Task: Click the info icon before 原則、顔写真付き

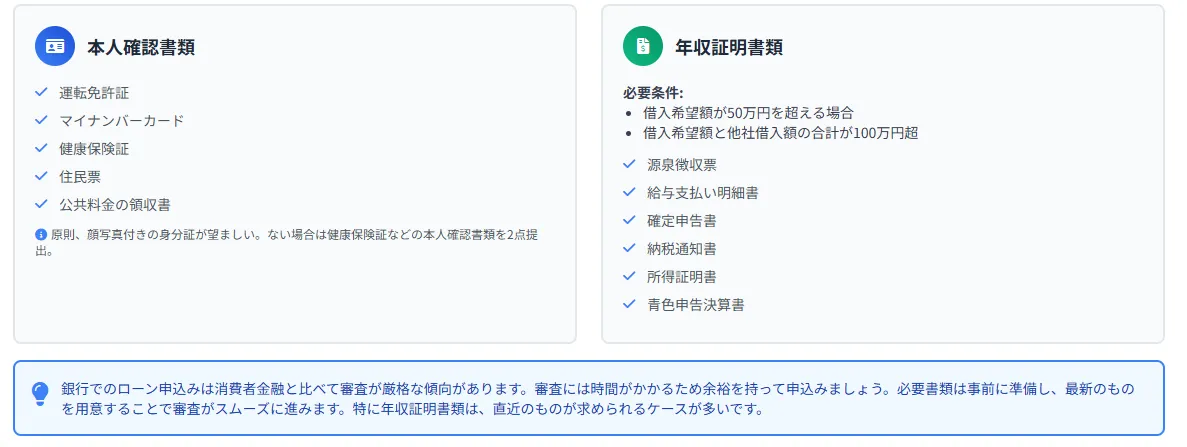Action: click(x=41, y=235)
